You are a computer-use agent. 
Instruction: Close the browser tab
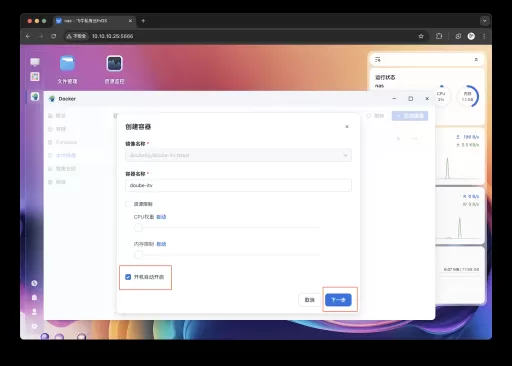coord(130,21)
